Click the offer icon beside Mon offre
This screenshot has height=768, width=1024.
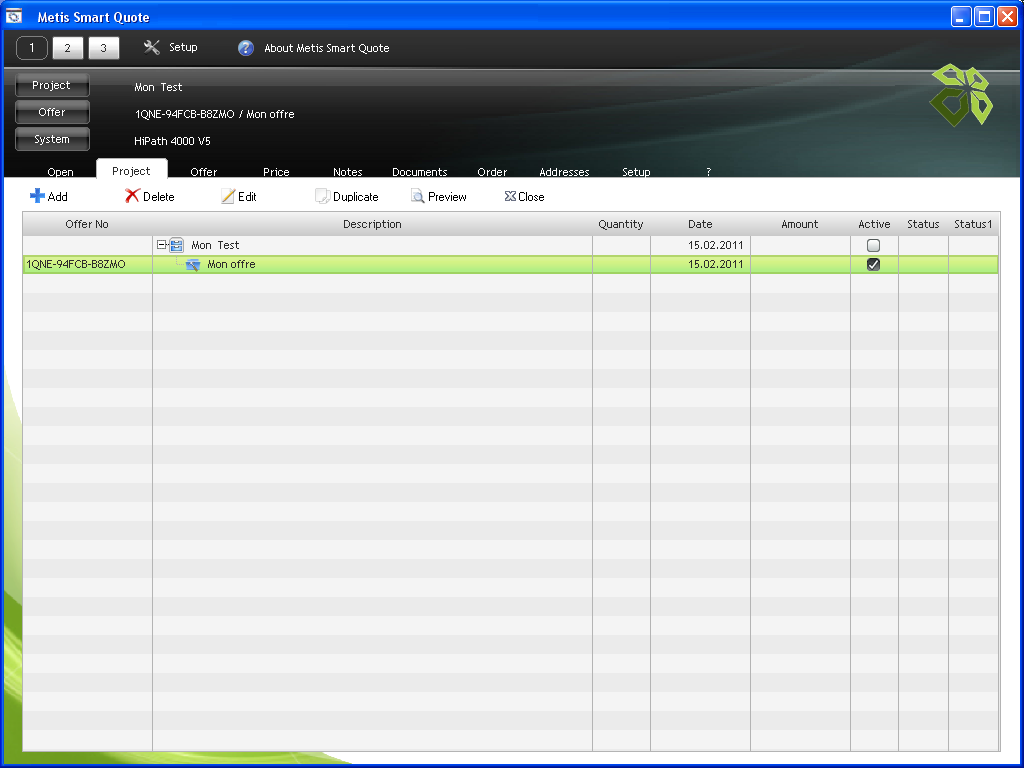pyautogui.click(x=193, y=264)
